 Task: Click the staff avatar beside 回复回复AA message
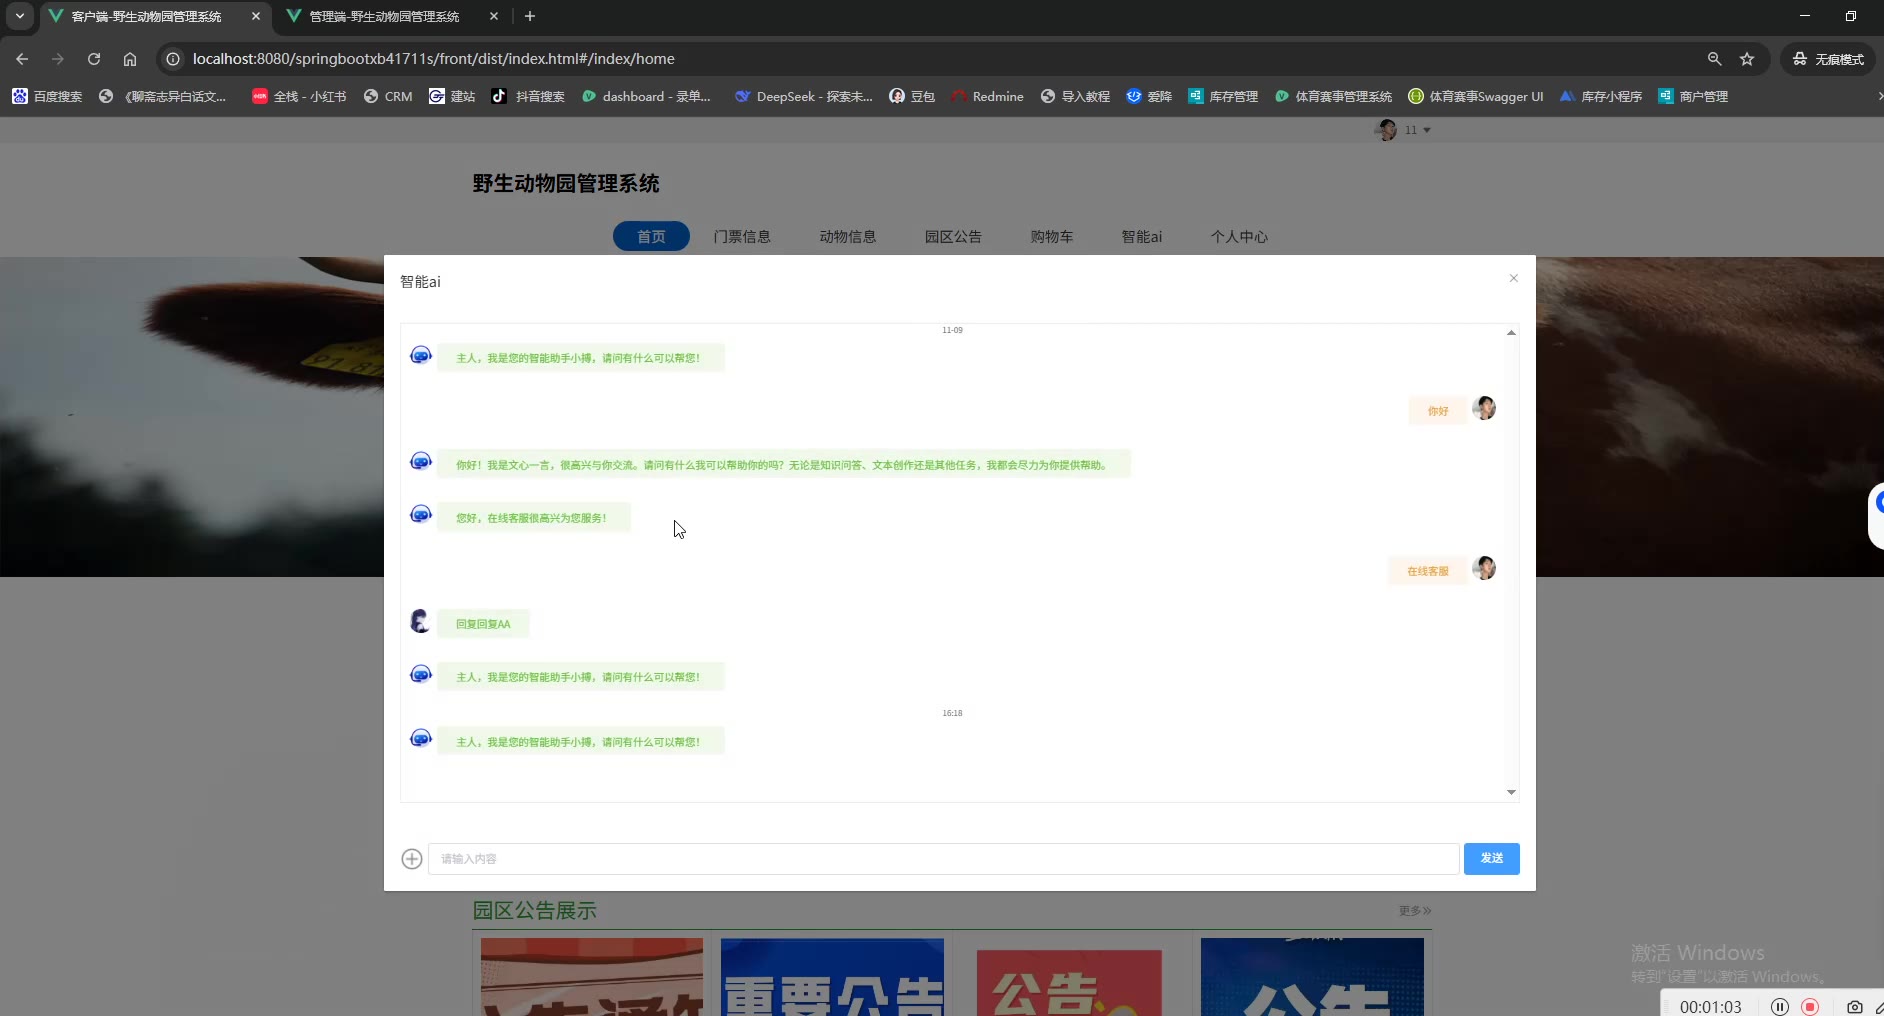point(421,621)
